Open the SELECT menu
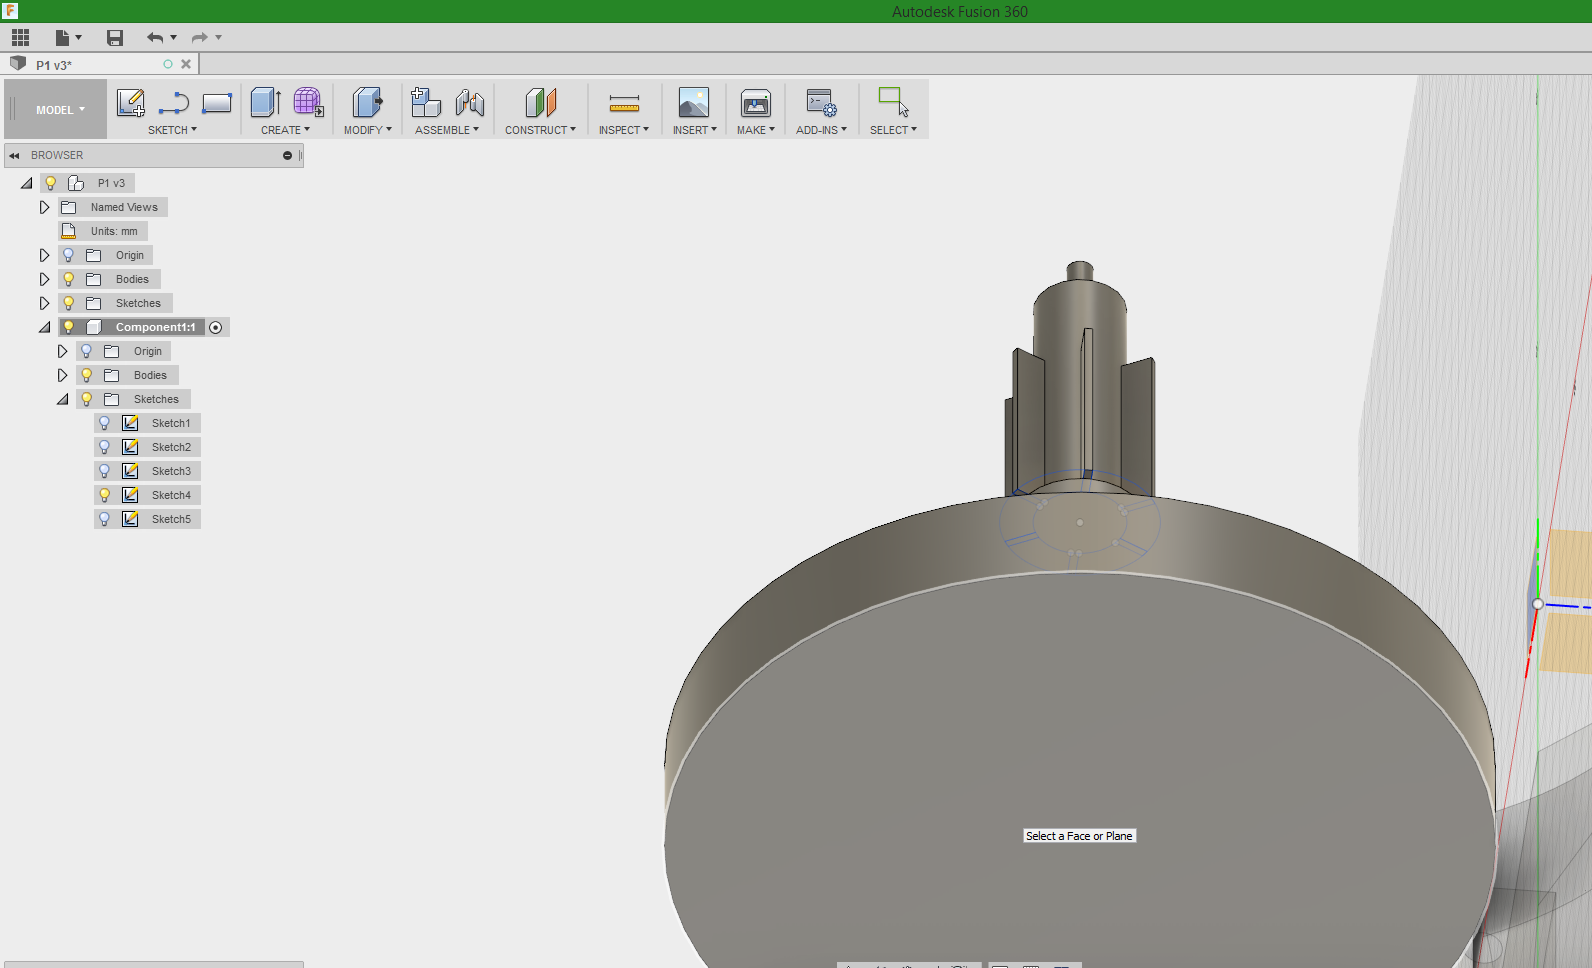 [x=893, y=130]
